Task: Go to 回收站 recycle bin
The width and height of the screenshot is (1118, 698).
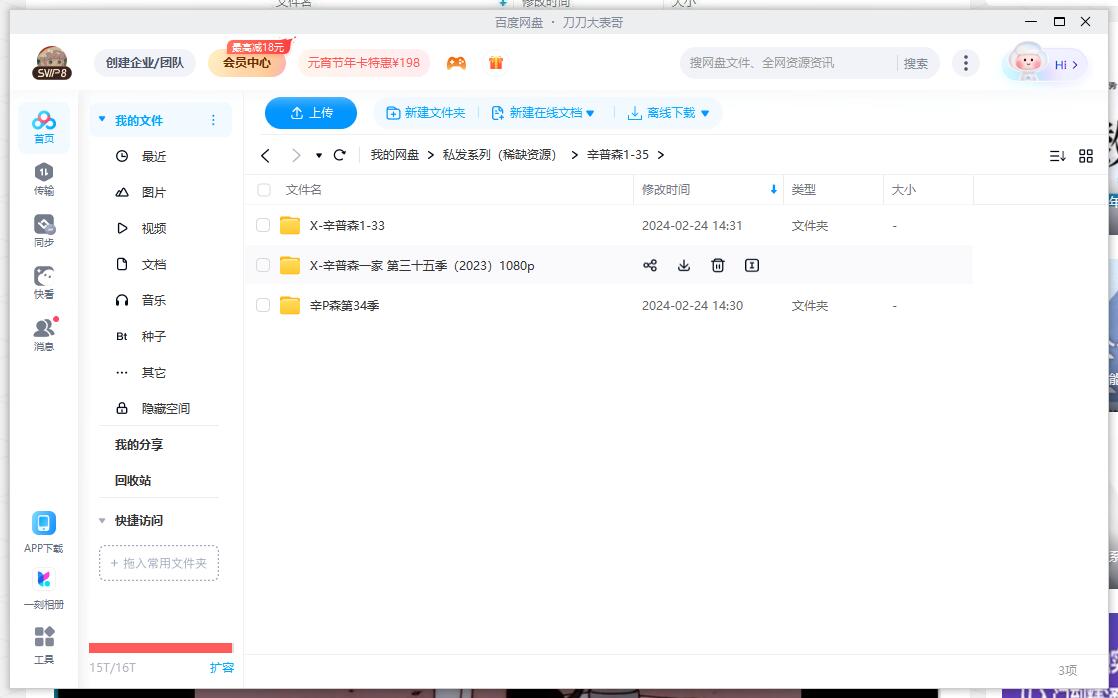Action: point(133,480)
